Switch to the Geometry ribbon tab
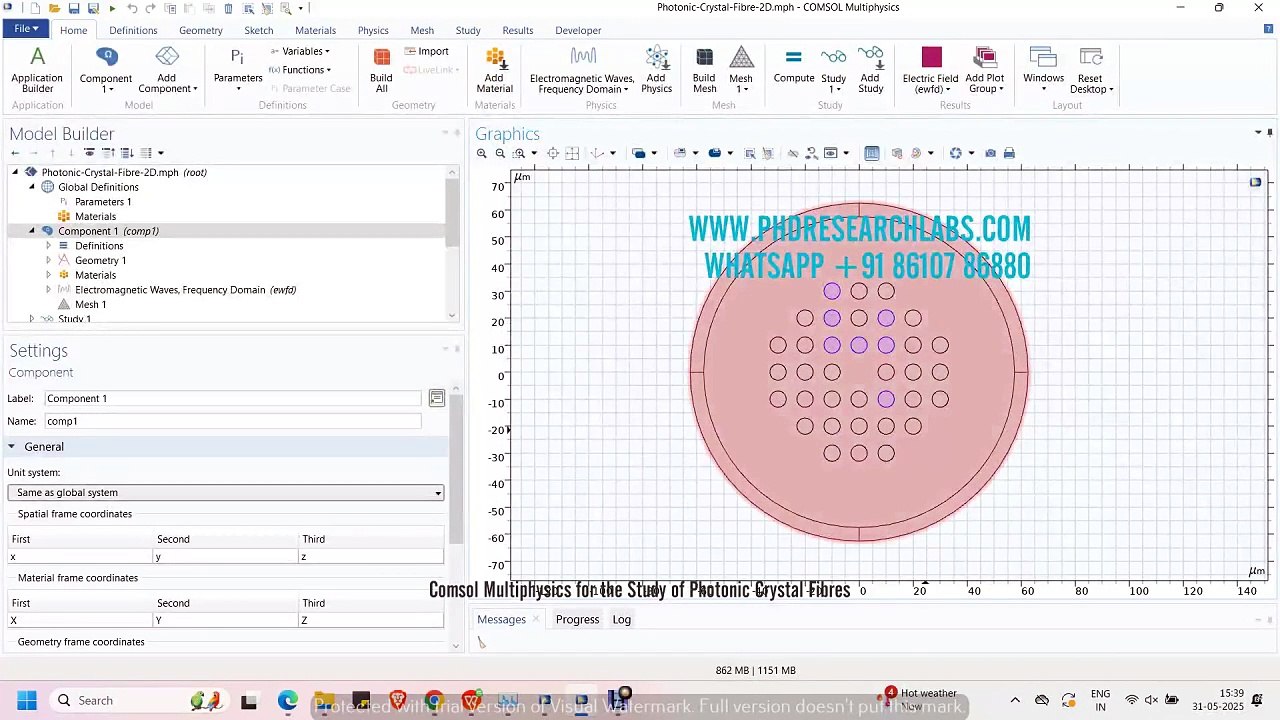Screen dimensions: 1280x720 (201, 30)
